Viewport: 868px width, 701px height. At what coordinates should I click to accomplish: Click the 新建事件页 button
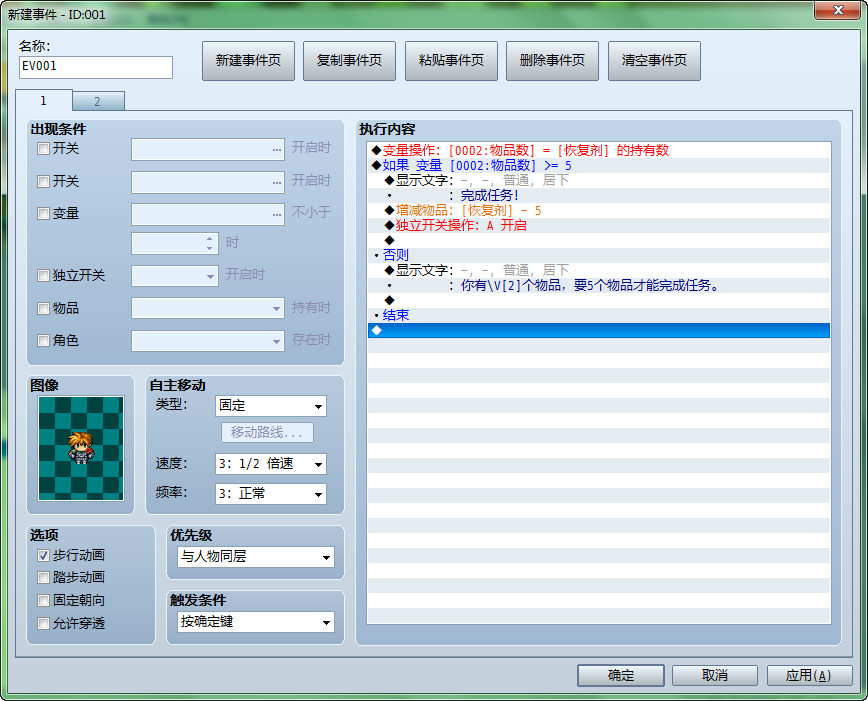(x=248, y=61)
